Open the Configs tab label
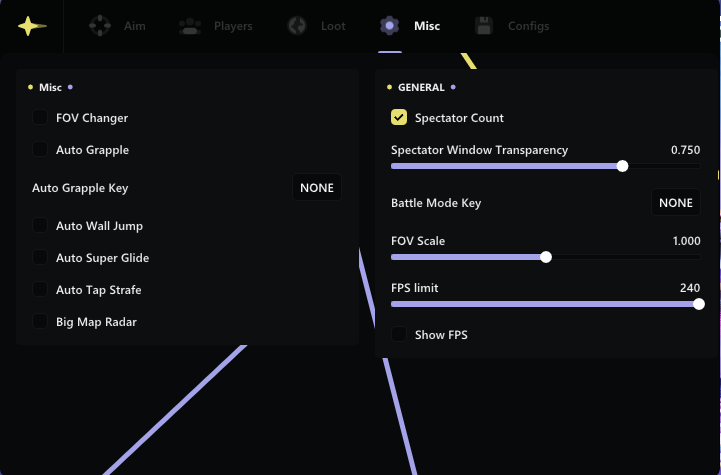 click(528, 26)
